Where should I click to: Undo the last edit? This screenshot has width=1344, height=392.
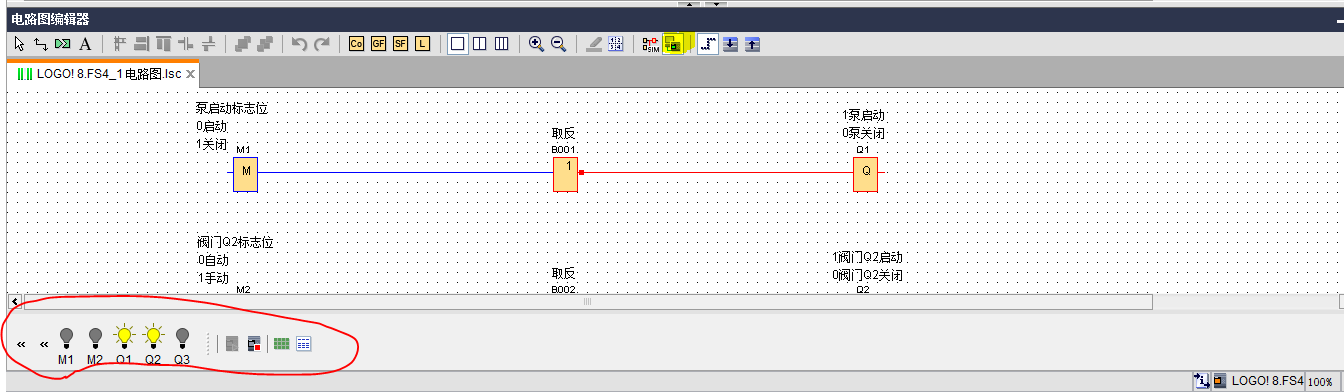click(x=299, y=44)
